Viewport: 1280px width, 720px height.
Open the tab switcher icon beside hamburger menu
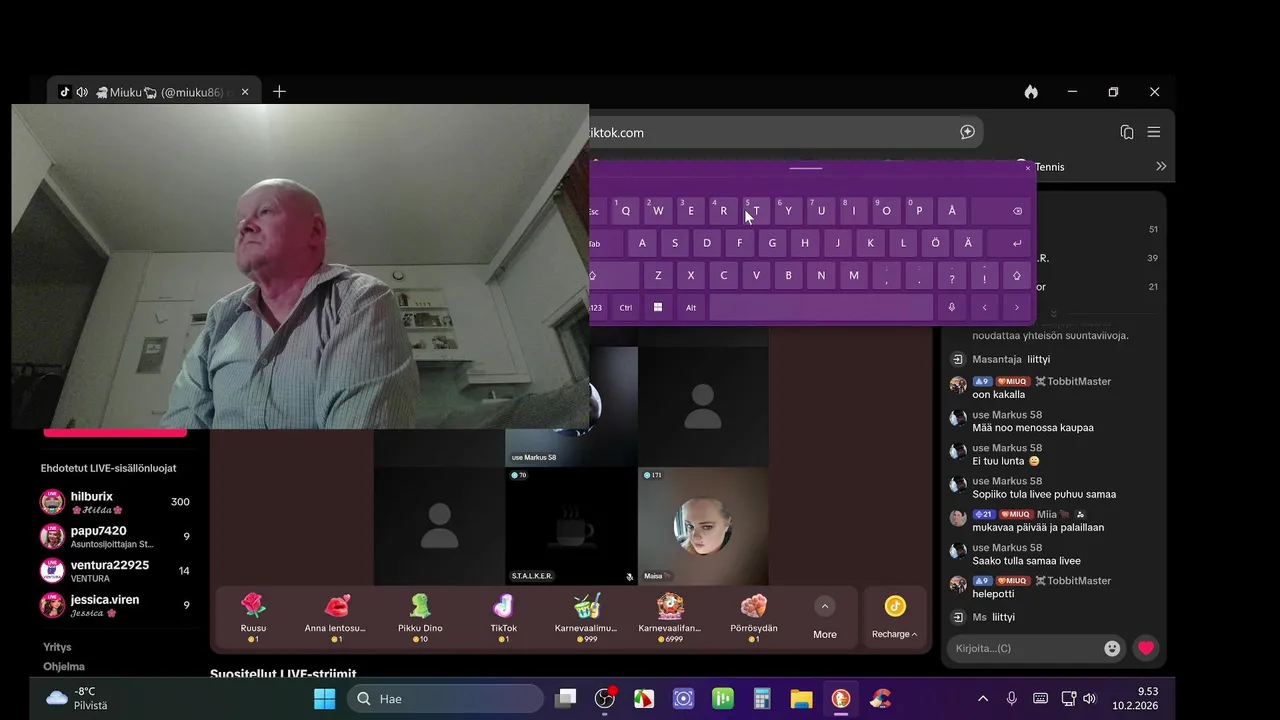tap(1127, 132)
